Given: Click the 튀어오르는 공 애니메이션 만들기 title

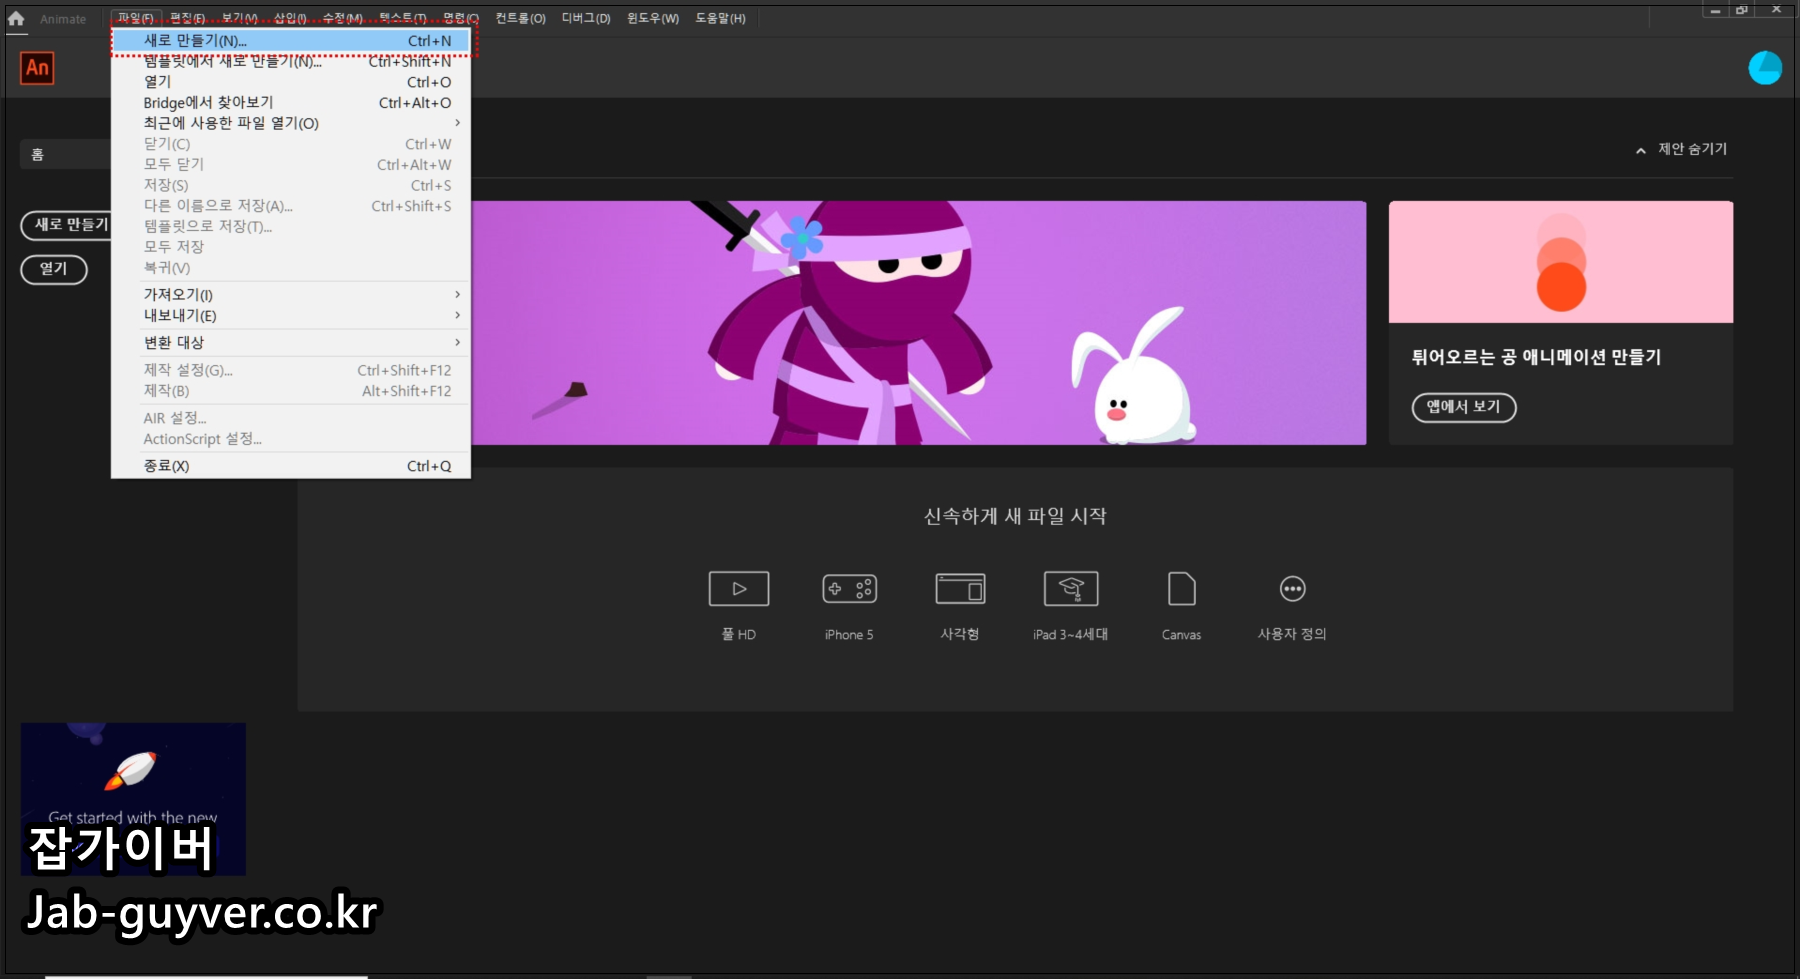Looking at the screenshot, I should coord(1536,357).
